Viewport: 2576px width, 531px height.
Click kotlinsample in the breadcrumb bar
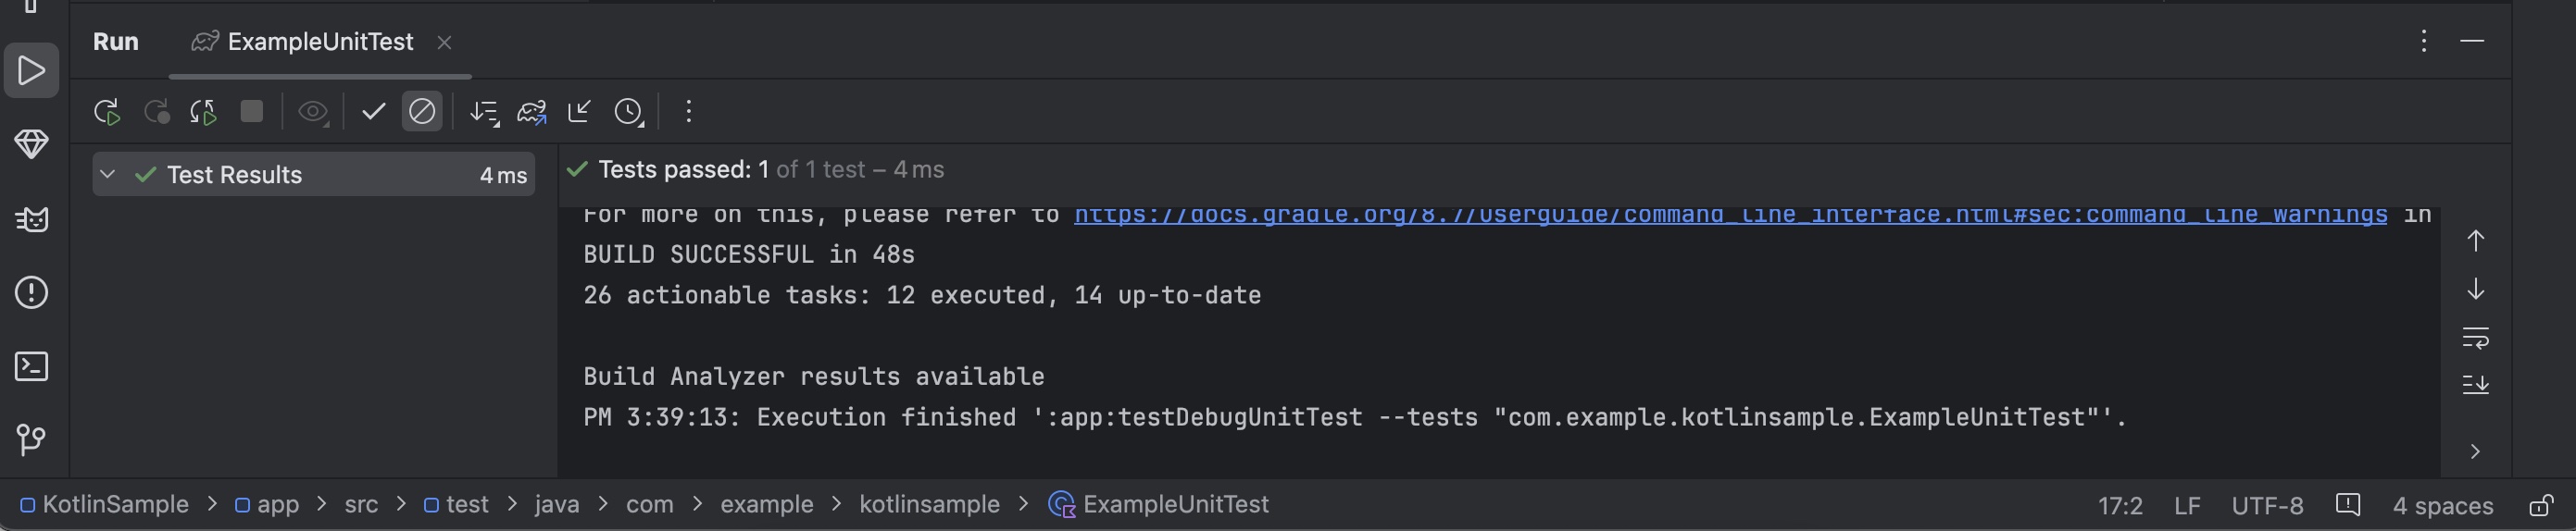pyautogui.click(x=929, y=505)
